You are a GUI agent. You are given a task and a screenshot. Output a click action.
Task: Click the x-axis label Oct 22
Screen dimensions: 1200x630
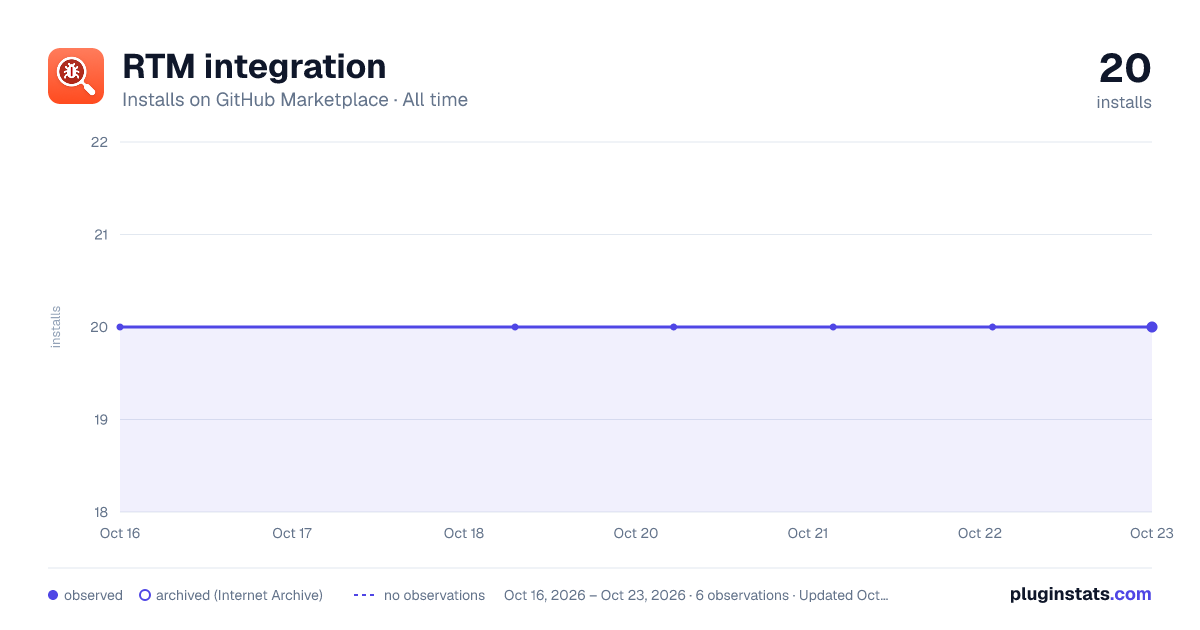point(980,533)
